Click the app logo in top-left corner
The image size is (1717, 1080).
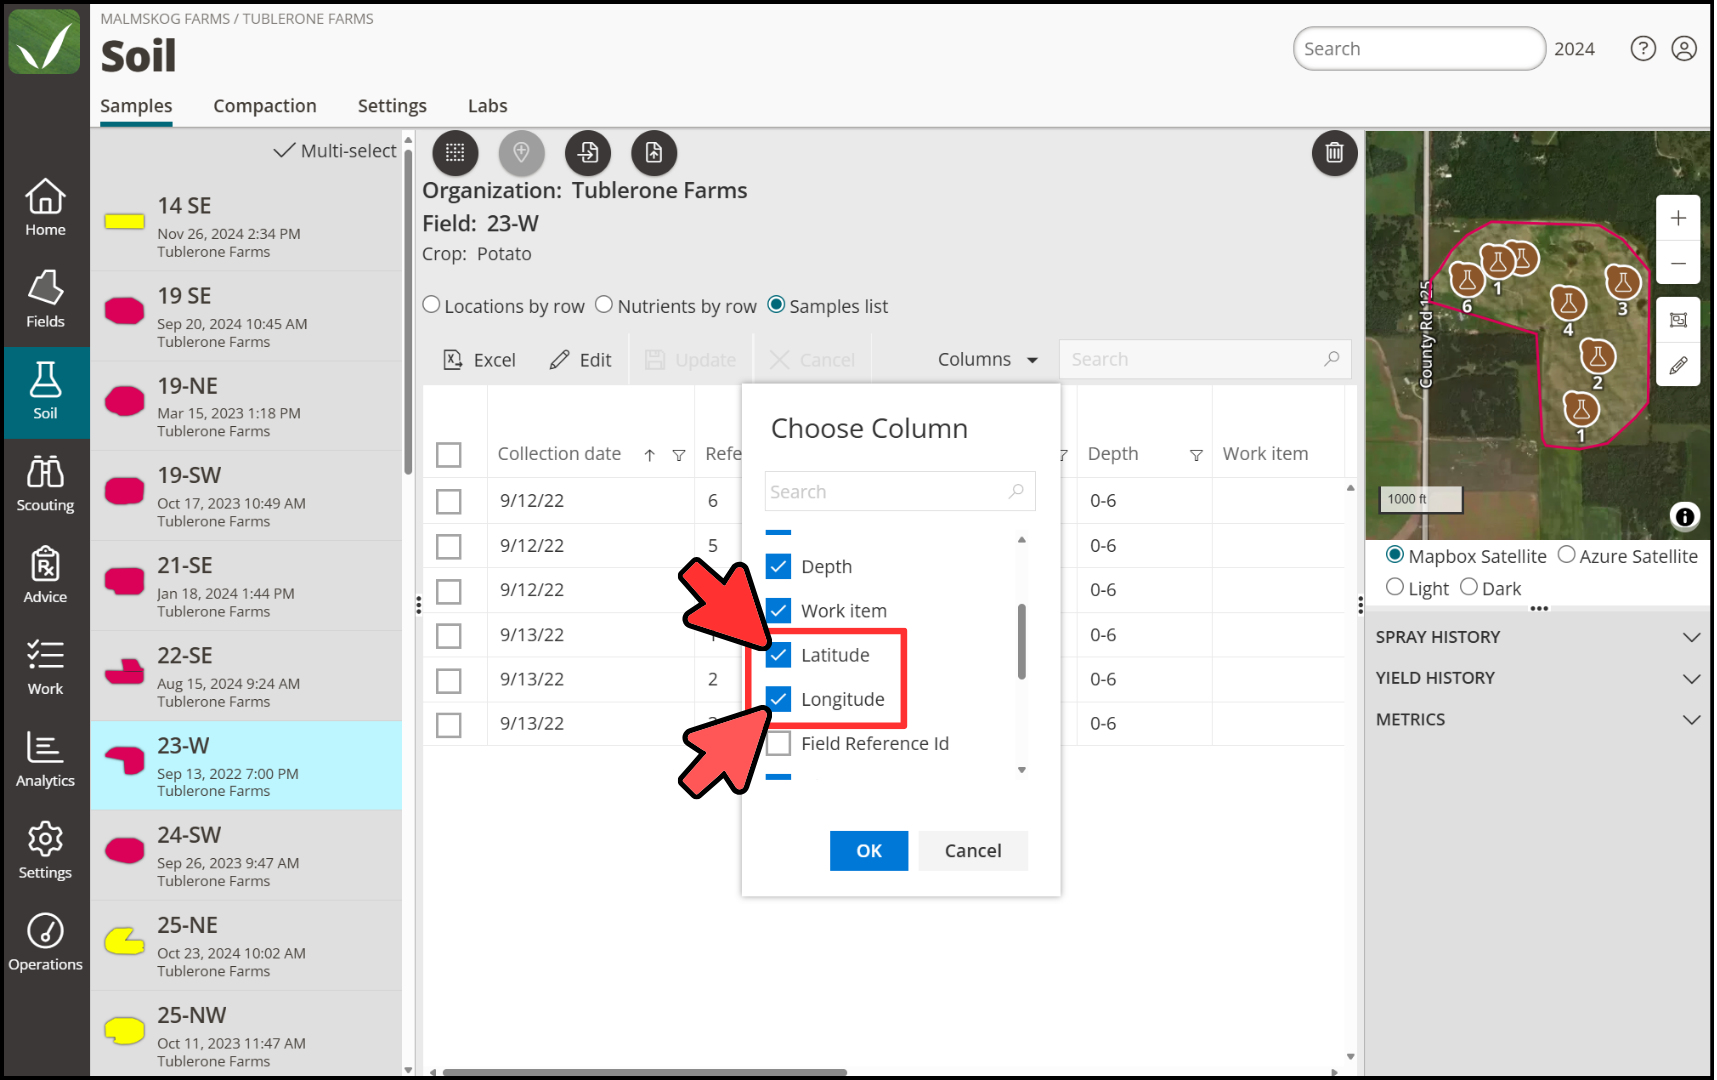pos(44,42)
